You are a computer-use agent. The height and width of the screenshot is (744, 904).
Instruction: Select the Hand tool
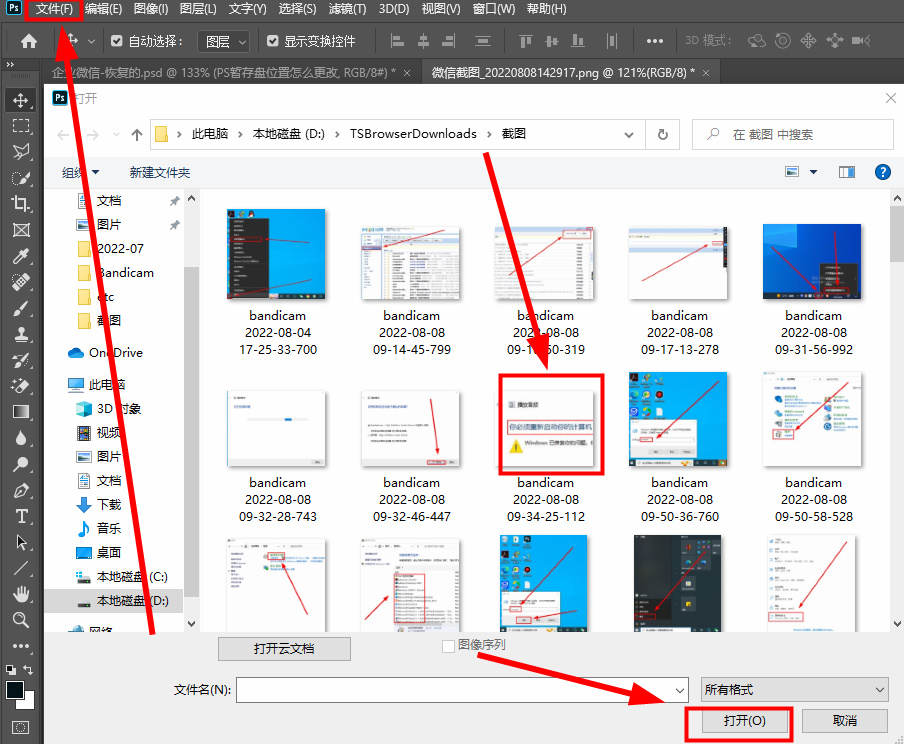(20, 594)
